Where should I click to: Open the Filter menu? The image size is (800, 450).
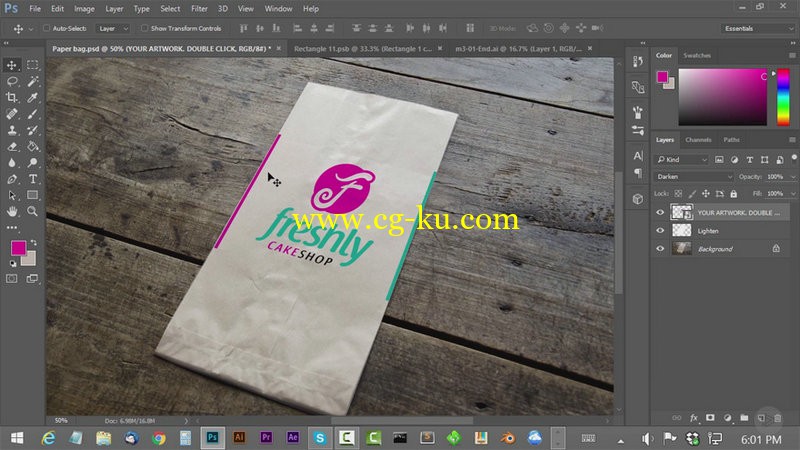click(199, 9)
